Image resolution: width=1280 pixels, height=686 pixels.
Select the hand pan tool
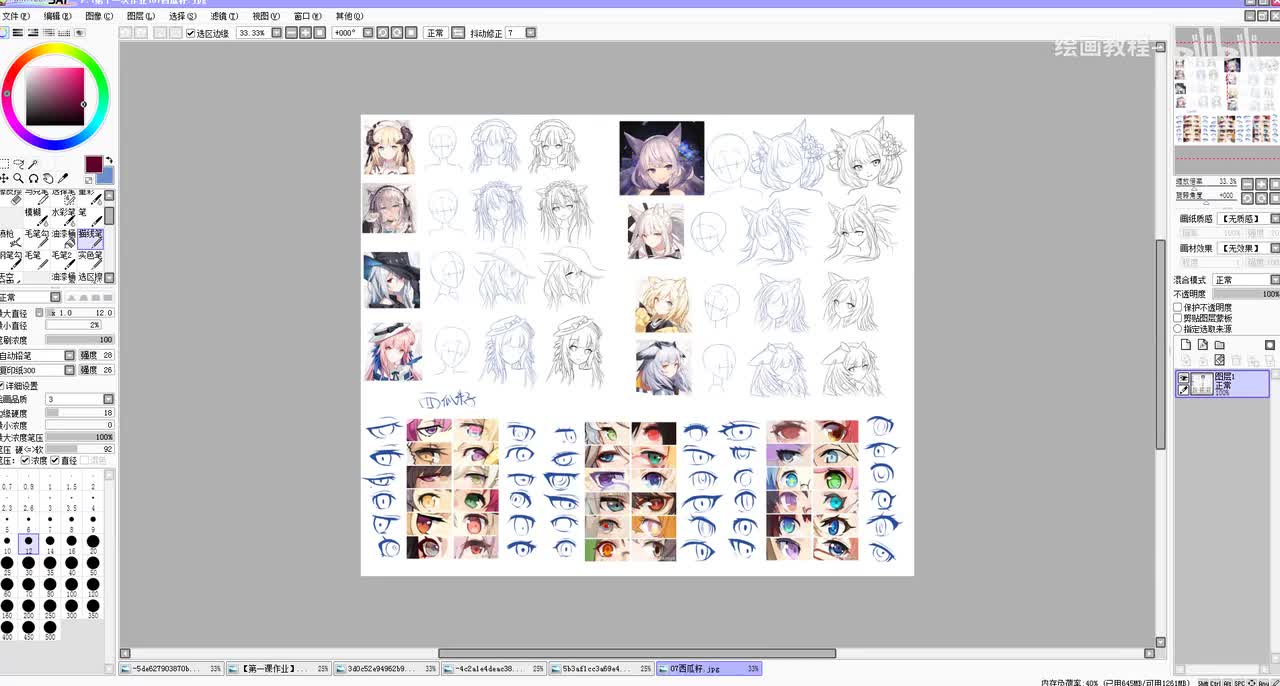click(x=47, y=178)
